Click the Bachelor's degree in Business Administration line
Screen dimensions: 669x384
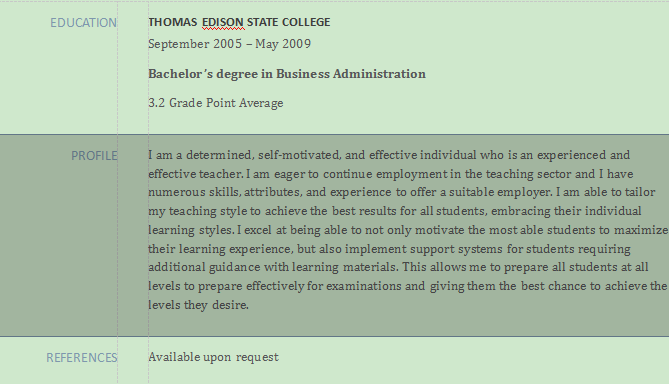287,74
